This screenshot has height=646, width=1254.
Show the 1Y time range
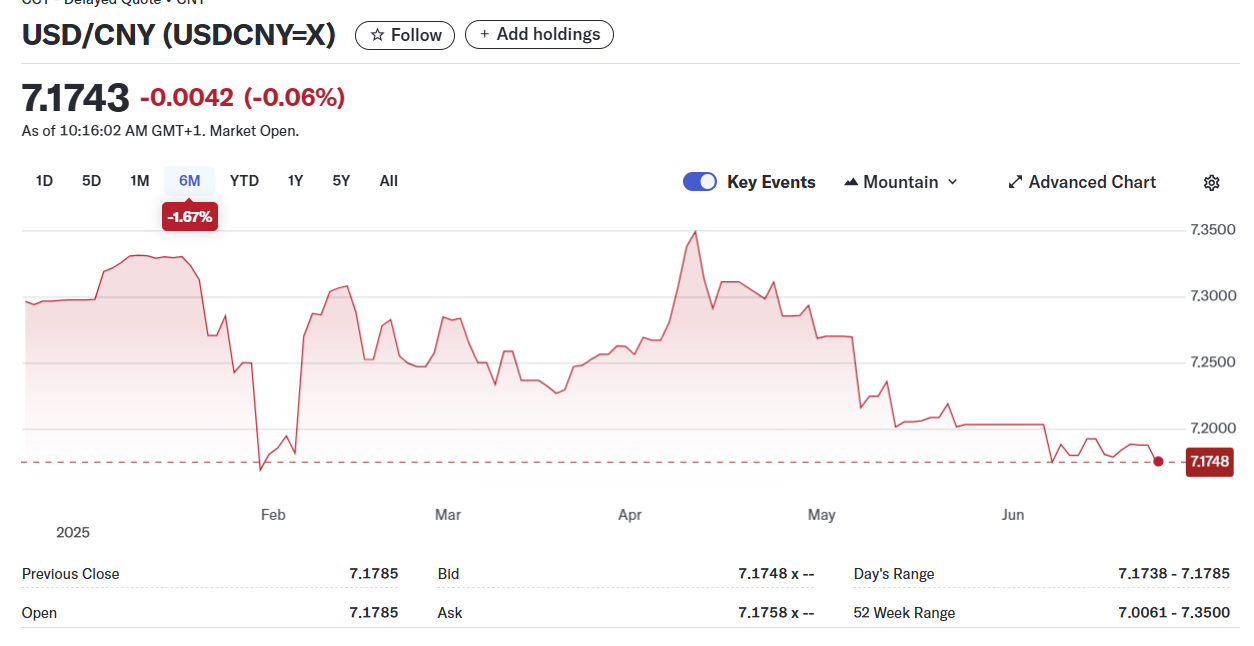click(295, 181)
